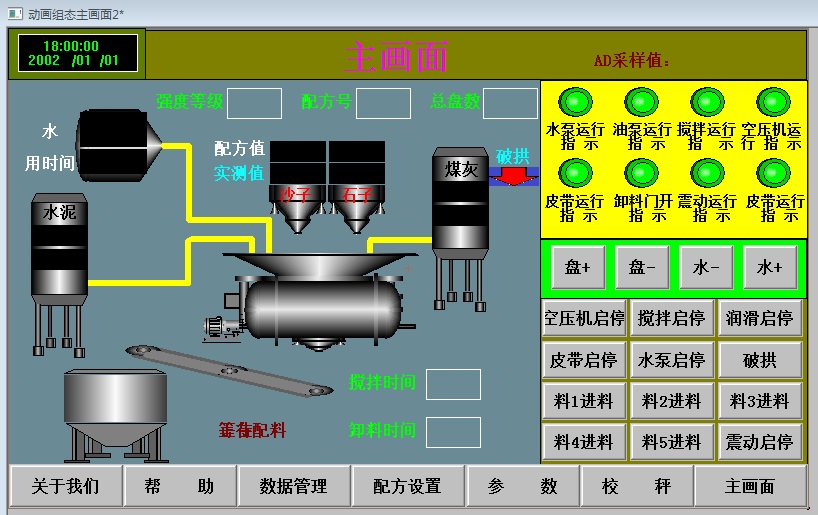This screenshot has width=818, height=515.
Task: Click the 关于我们 button
Action: (x=66, y=486)
